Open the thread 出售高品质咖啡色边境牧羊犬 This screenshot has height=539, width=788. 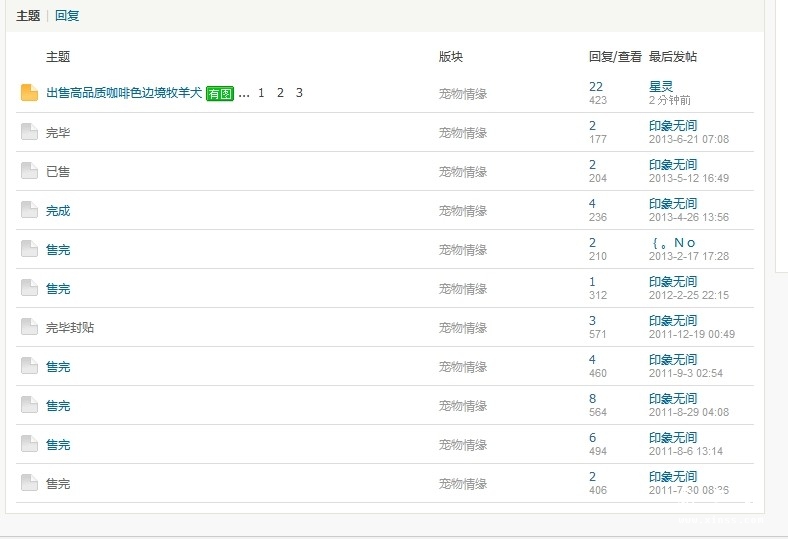coord(124,93)
